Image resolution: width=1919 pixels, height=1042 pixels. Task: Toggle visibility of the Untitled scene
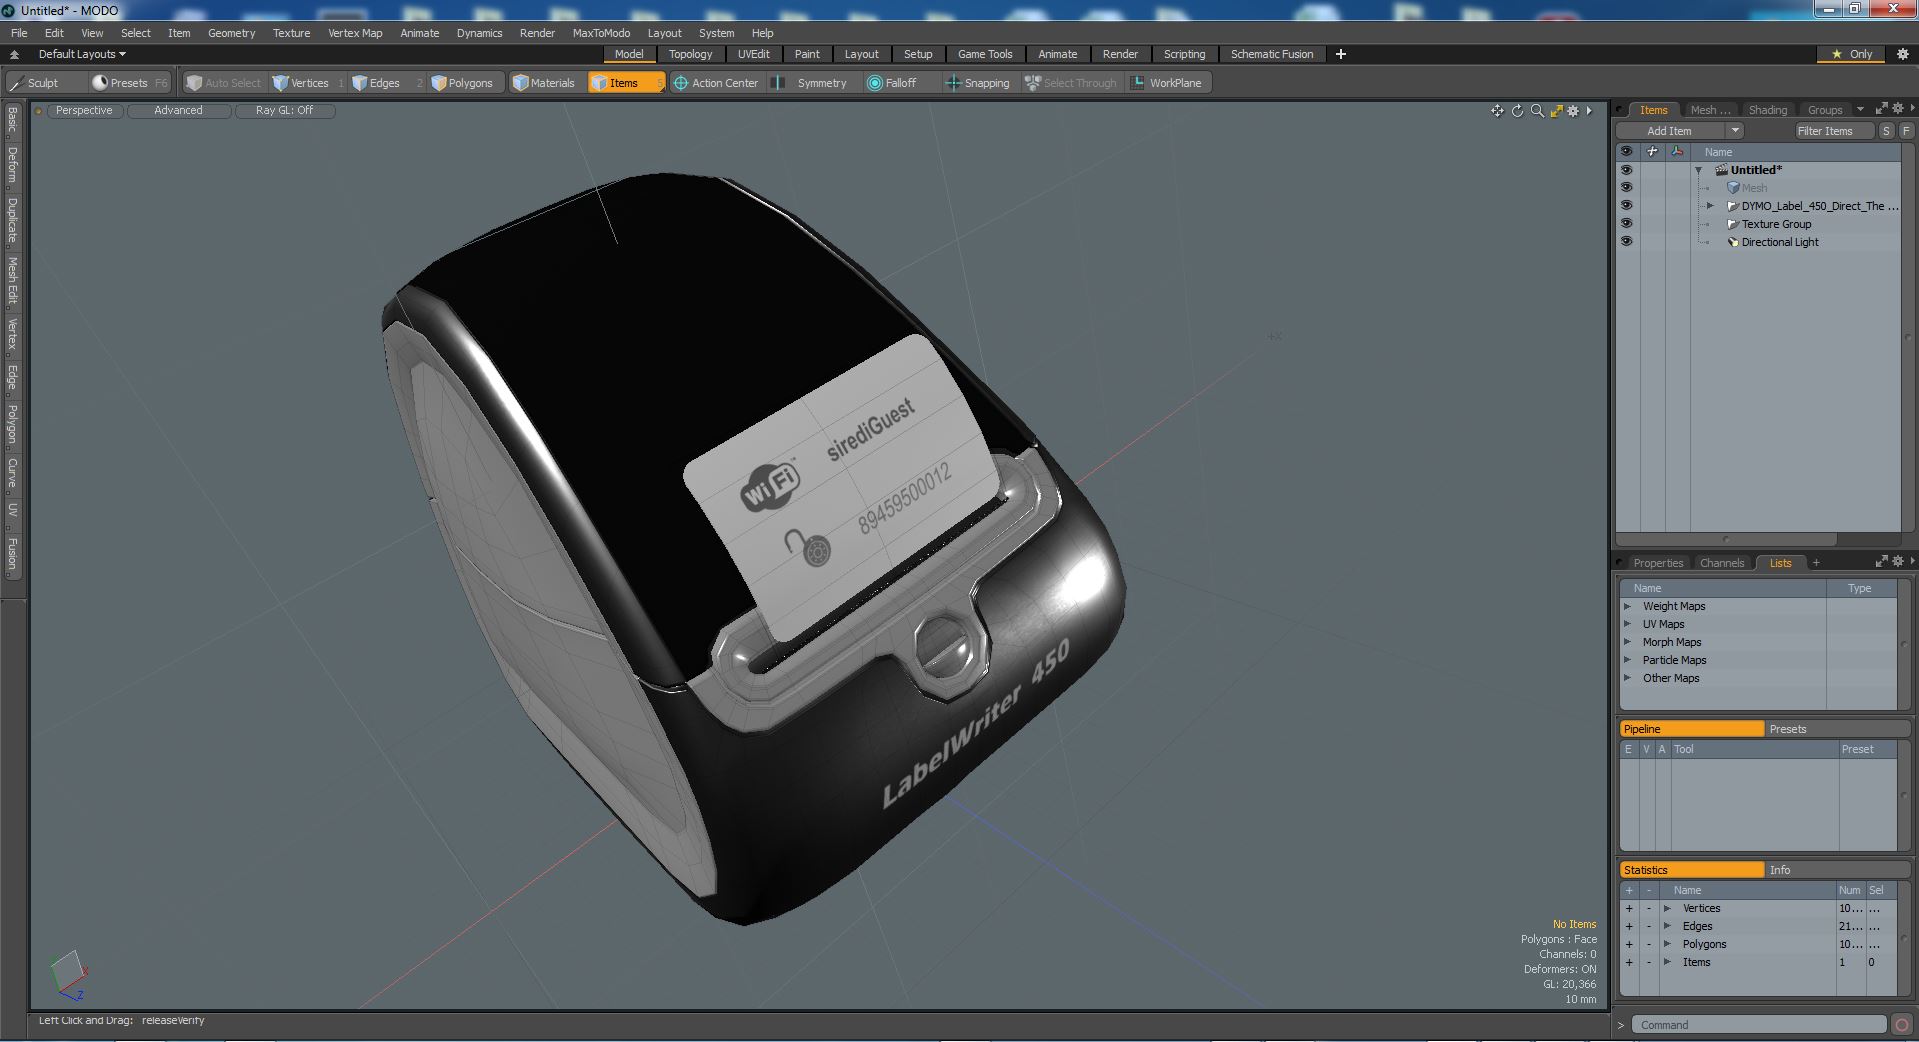[1626, 170]
